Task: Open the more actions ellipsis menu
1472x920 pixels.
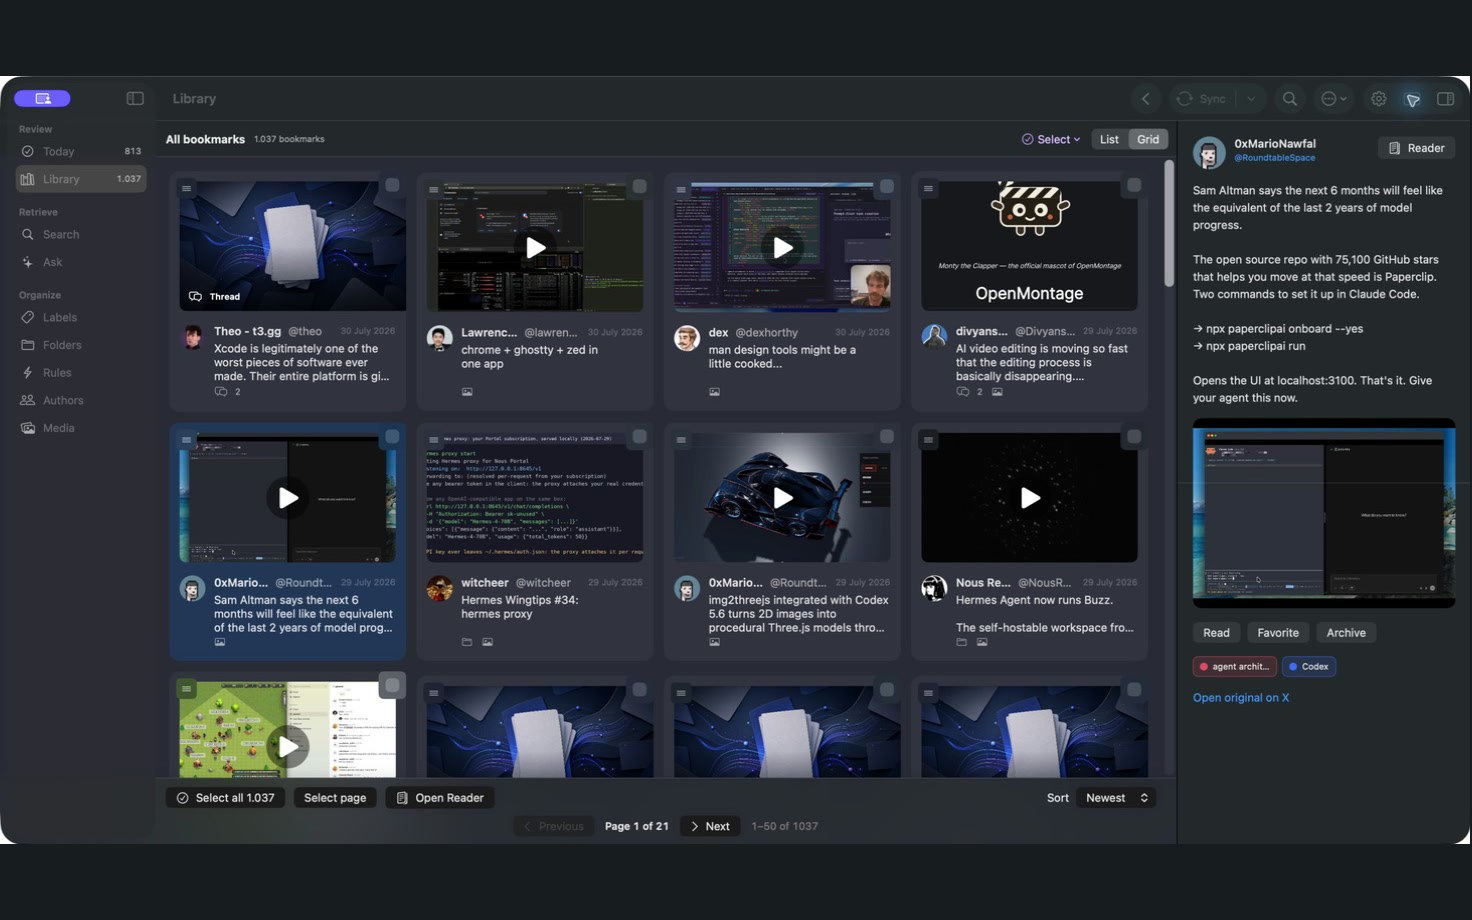Action: pyautogui.click(x=1333, y=99)
